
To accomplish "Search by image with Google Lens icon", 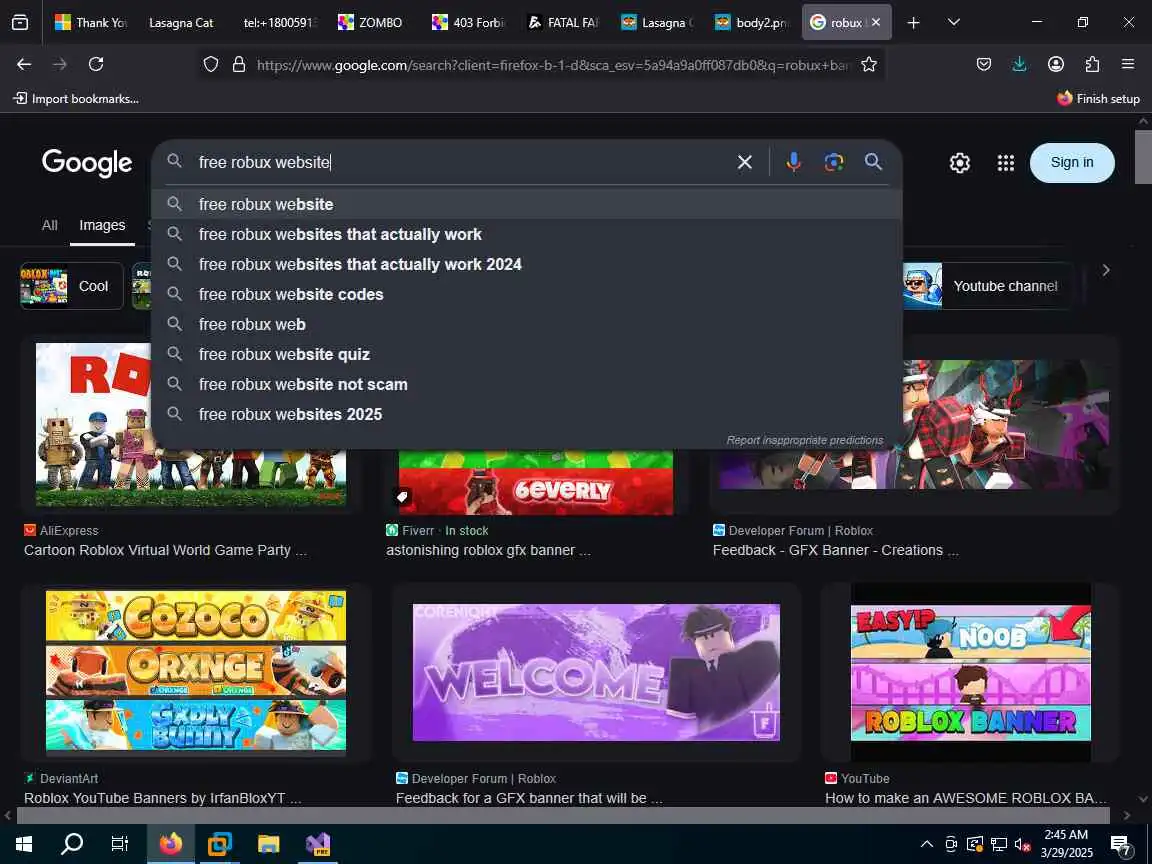I will 834,162.
